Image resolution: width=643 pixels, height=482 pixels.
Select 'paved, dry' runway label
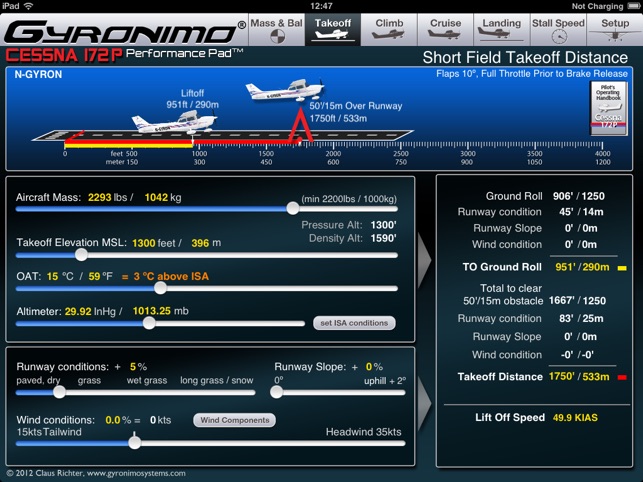(38, 381)
